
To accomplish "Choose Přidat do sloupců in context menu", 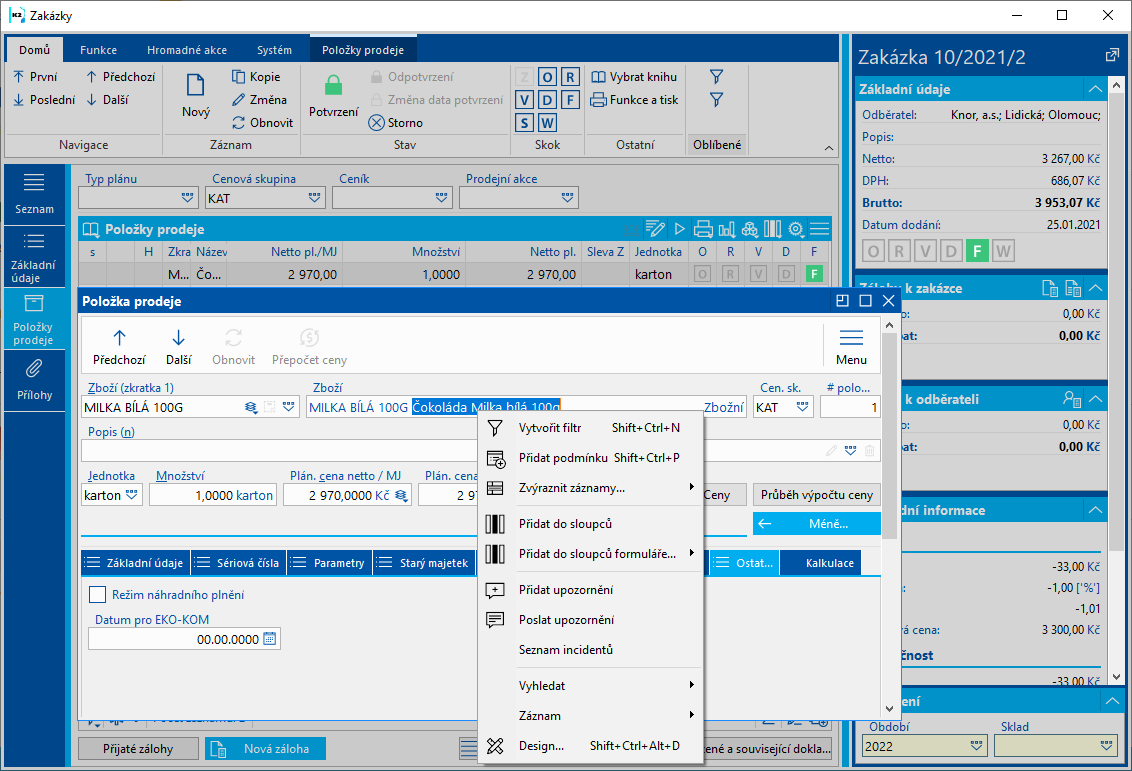I will tap(591, 524).
